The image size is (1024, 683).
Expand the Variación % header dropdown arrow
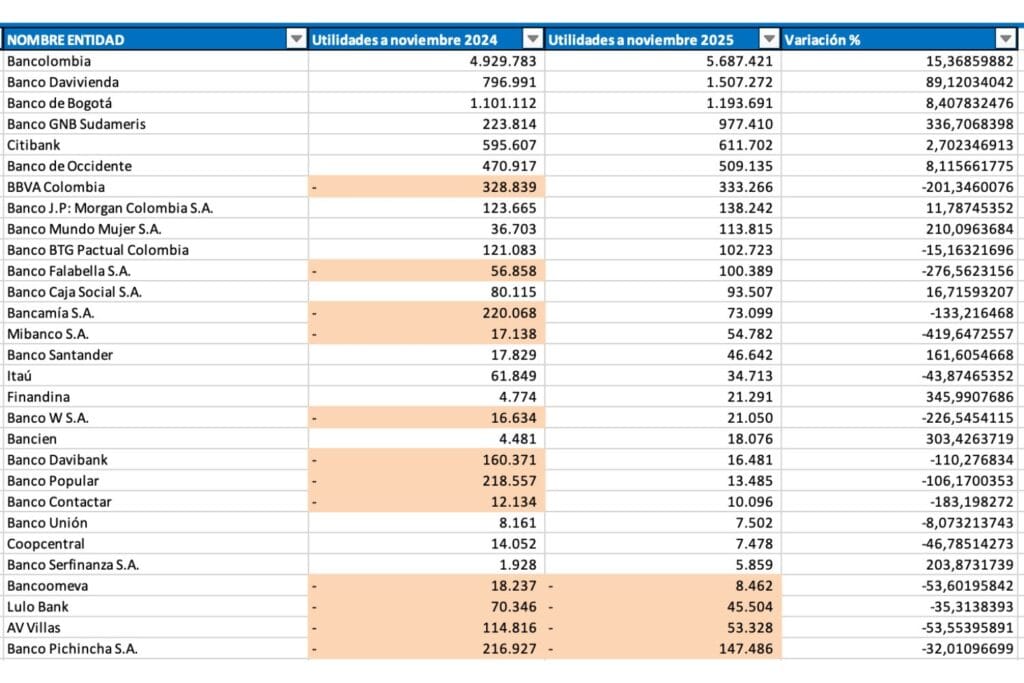[1006, 39]
